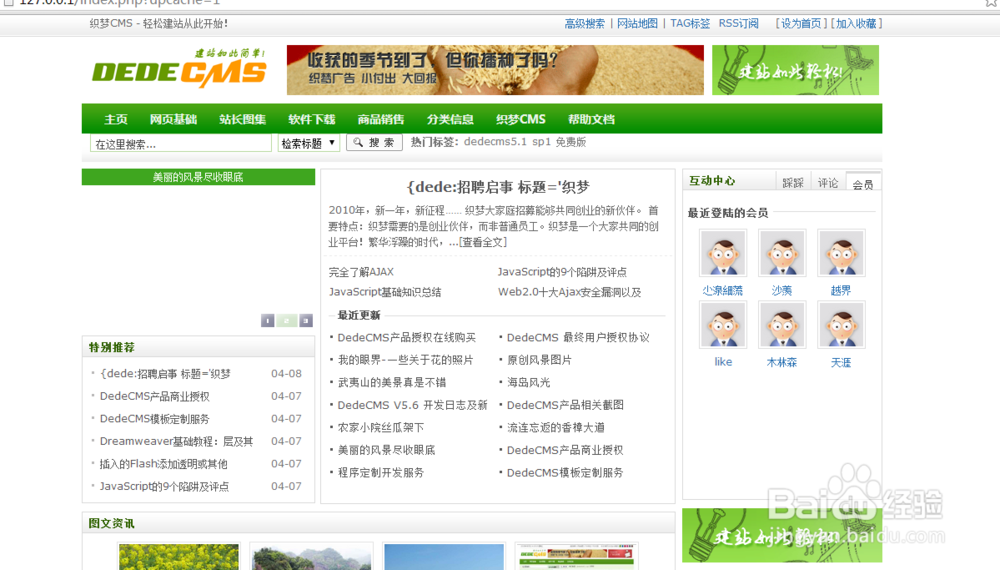Open headline {dede:招聘启事 标题='织梦

pos(497,187)
